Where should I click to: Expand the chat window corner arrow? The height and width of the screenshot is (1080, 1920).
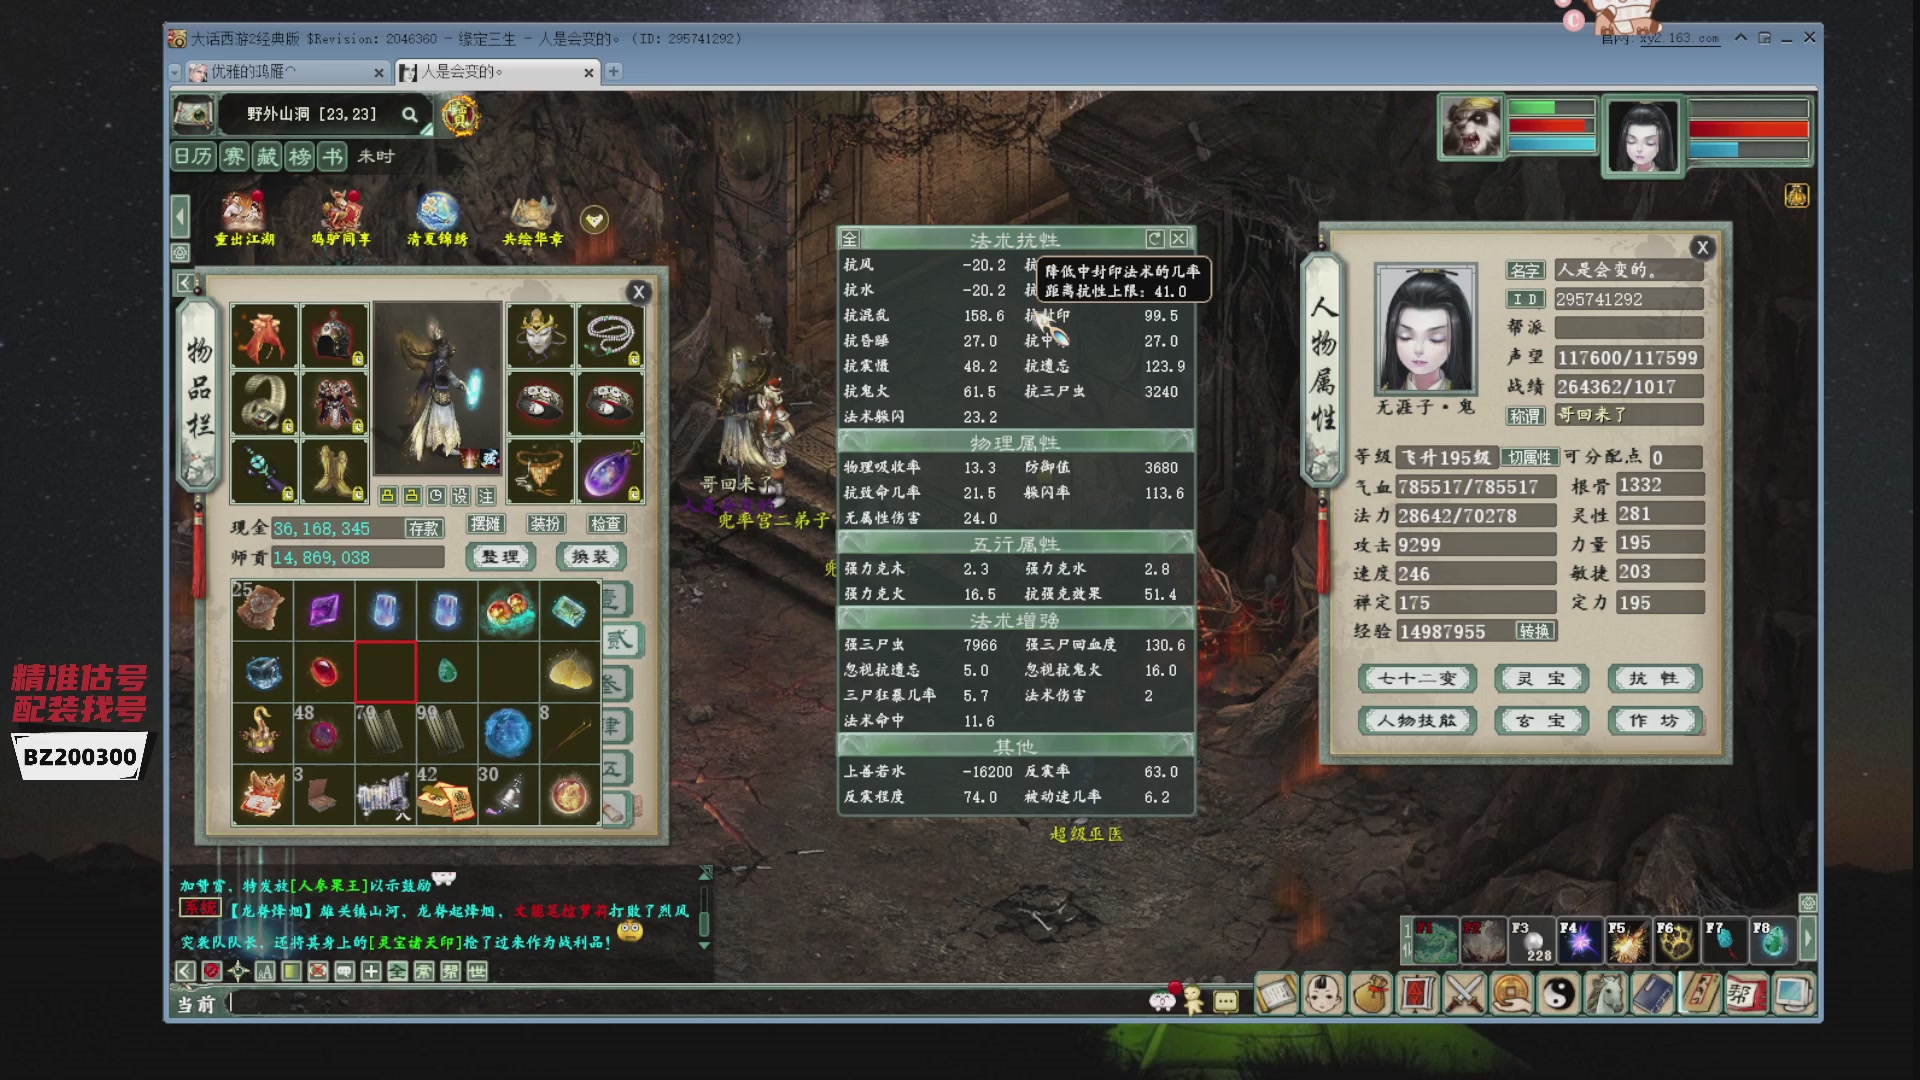tap(705, 873)
